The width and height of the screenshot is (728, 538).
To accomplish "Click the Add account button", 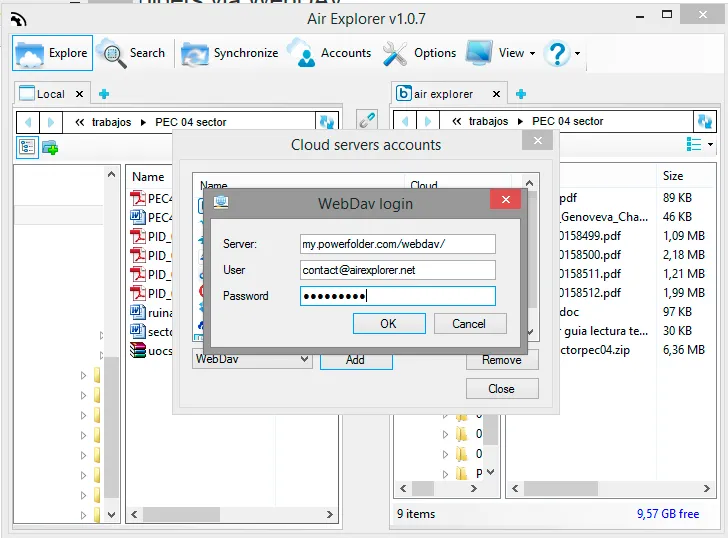I will pyautogui.click(x=356, y=360).
